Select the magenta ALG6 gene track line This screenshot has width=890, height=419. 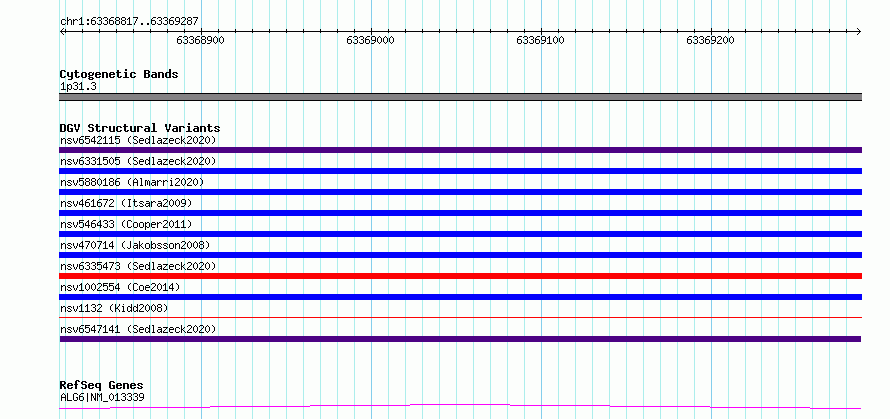(x=460, y=407)
